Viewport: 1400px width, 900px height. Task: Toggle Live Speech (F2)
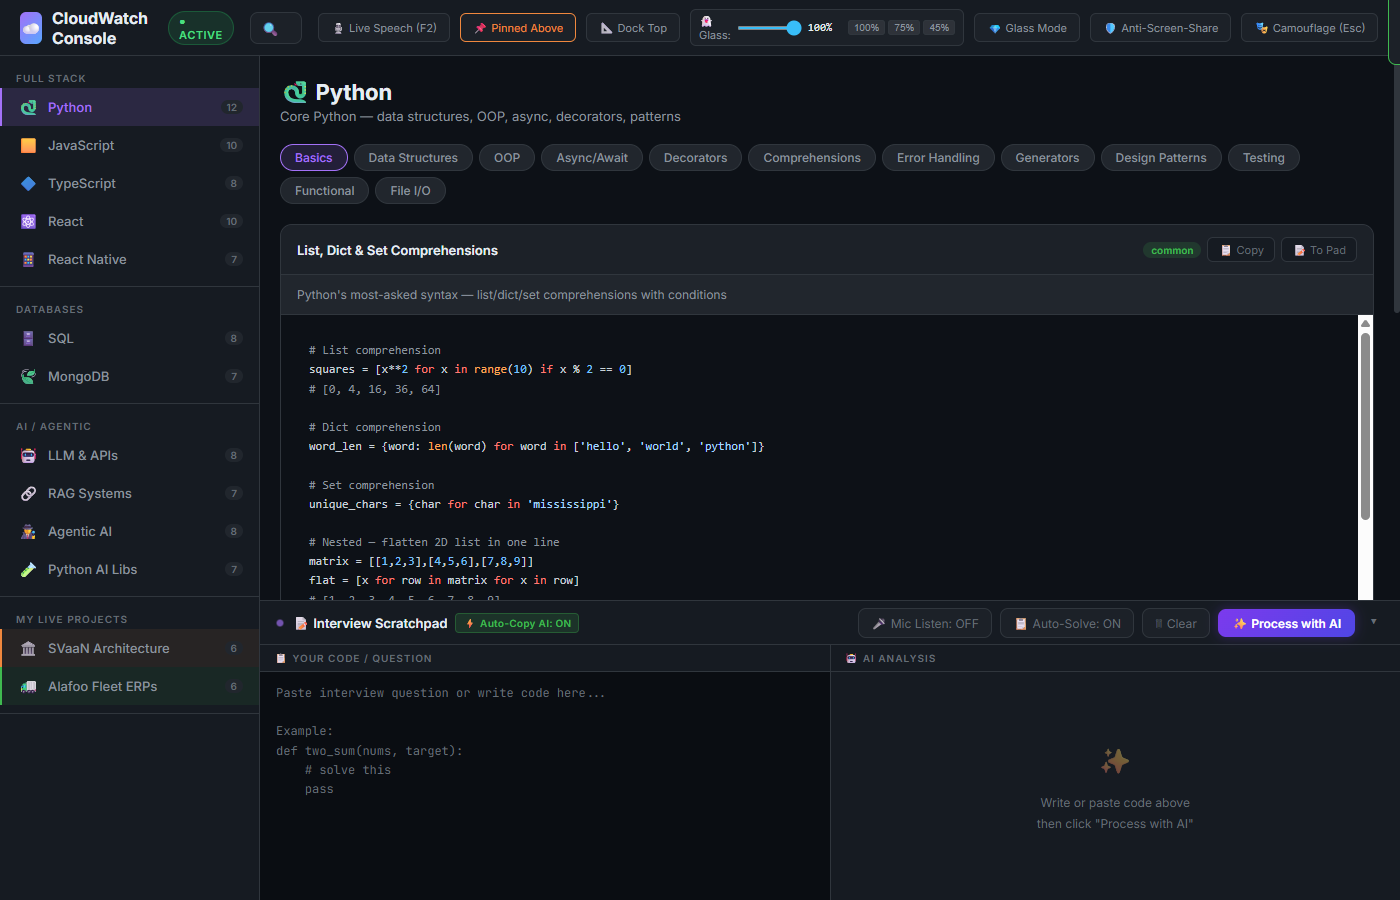[x=384, y=28]
